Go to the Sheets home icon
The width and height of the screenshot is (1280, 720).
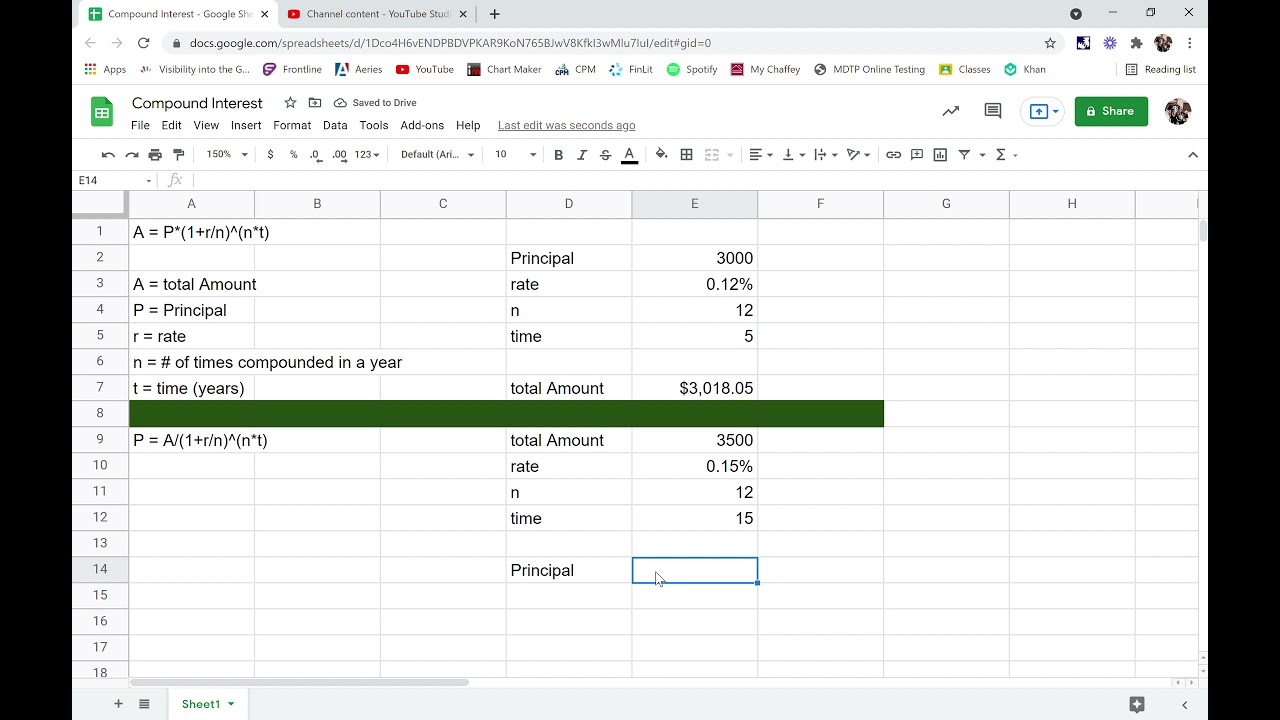(x=102, y=112)
